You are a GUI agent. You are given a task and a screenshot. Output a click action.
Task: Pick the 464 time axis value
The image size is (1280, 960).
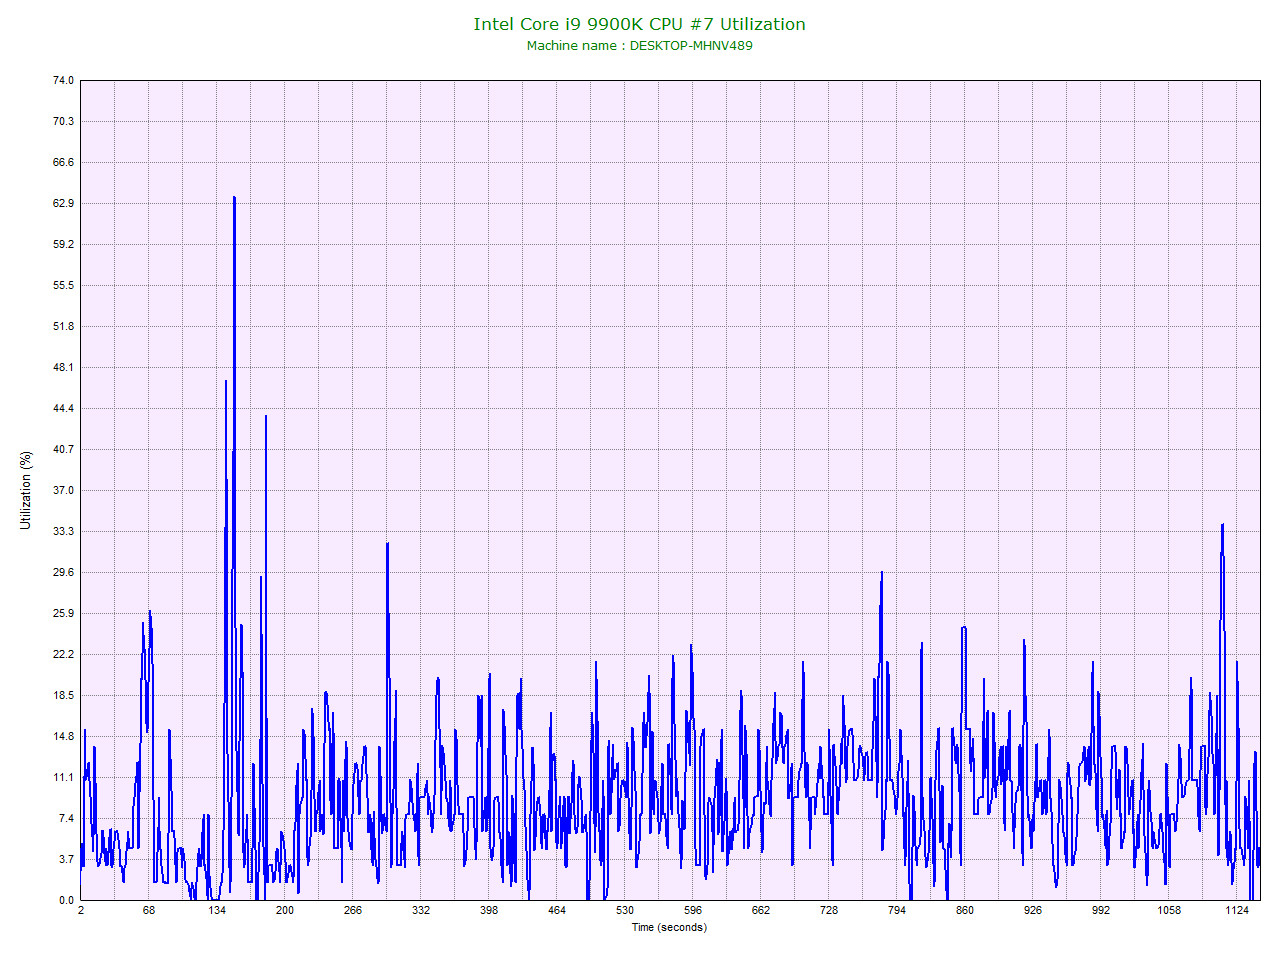[557, 910]
